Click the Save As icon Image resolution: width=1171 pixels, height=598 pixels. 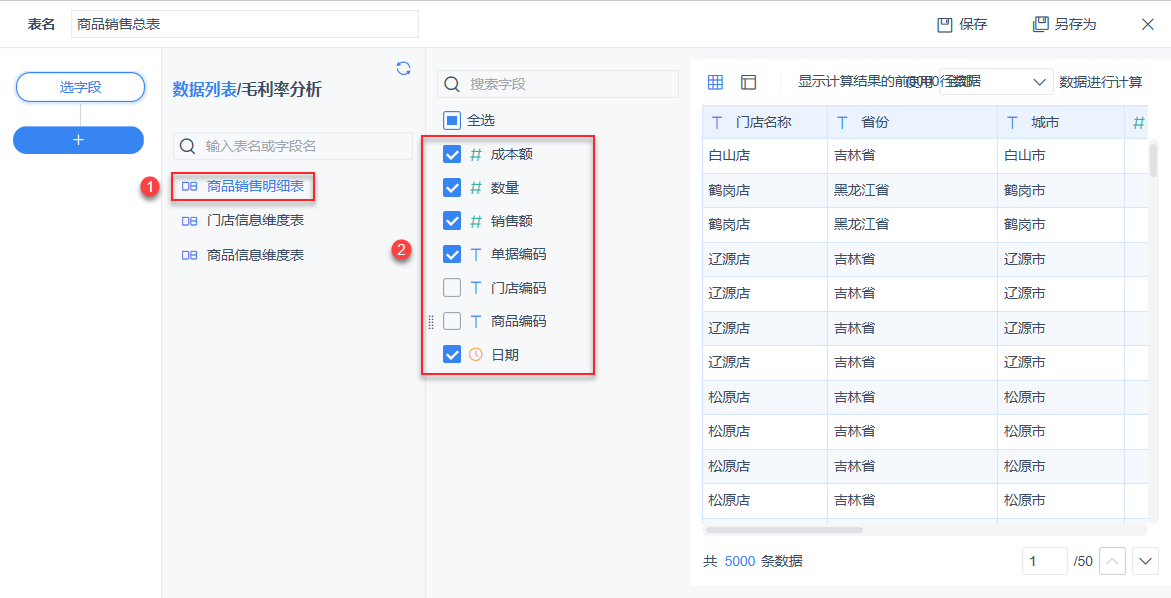click(x=1040, y=25)
